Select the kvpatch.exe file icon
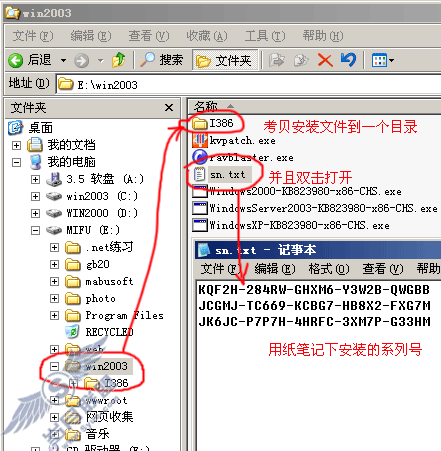The height and width of the screenshot is (451, 441). pos(200,140)
